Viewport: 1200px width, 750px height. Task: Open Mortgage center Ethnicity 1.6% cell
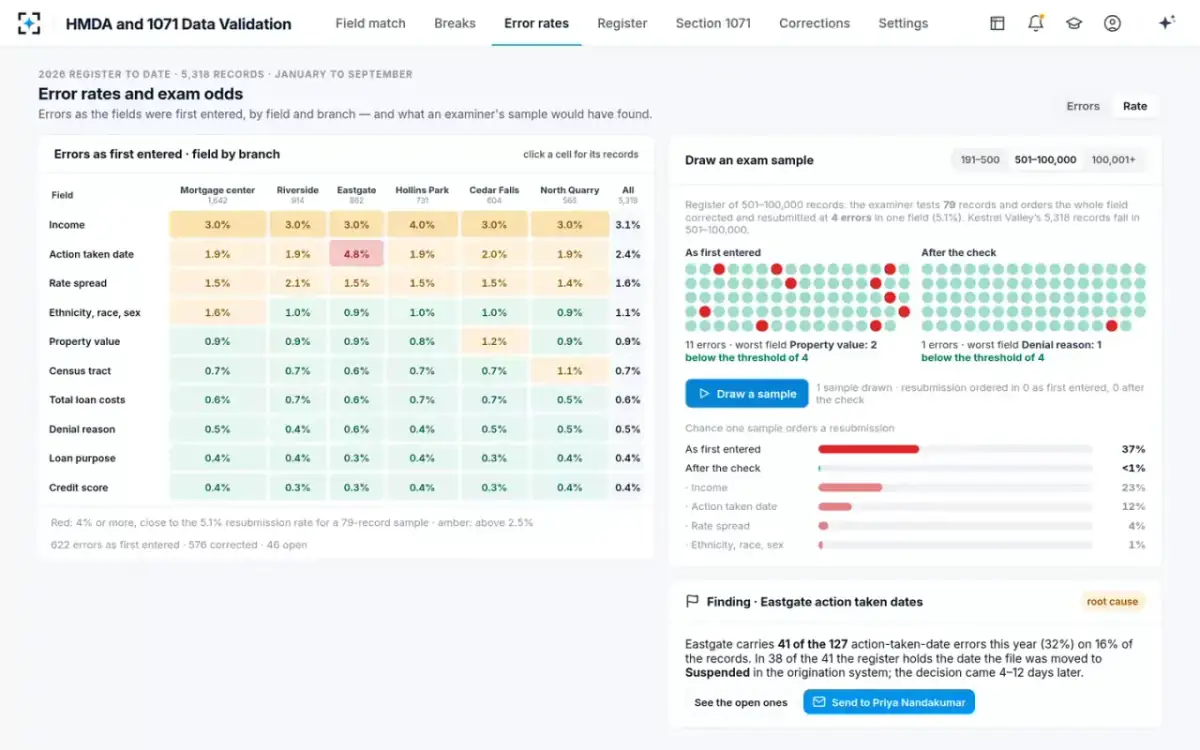218,313
